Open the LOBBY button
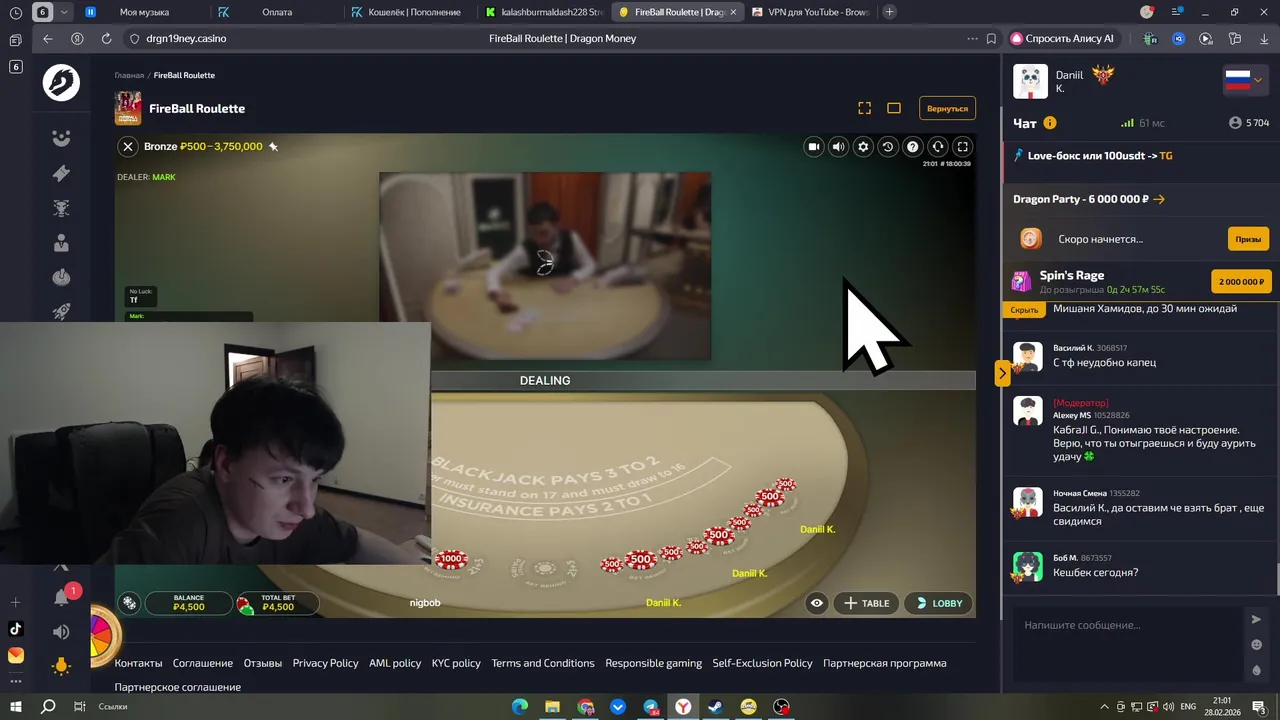Image resolution: width=1280 pixels, height=720 pixels. click(x=938, y=603)
